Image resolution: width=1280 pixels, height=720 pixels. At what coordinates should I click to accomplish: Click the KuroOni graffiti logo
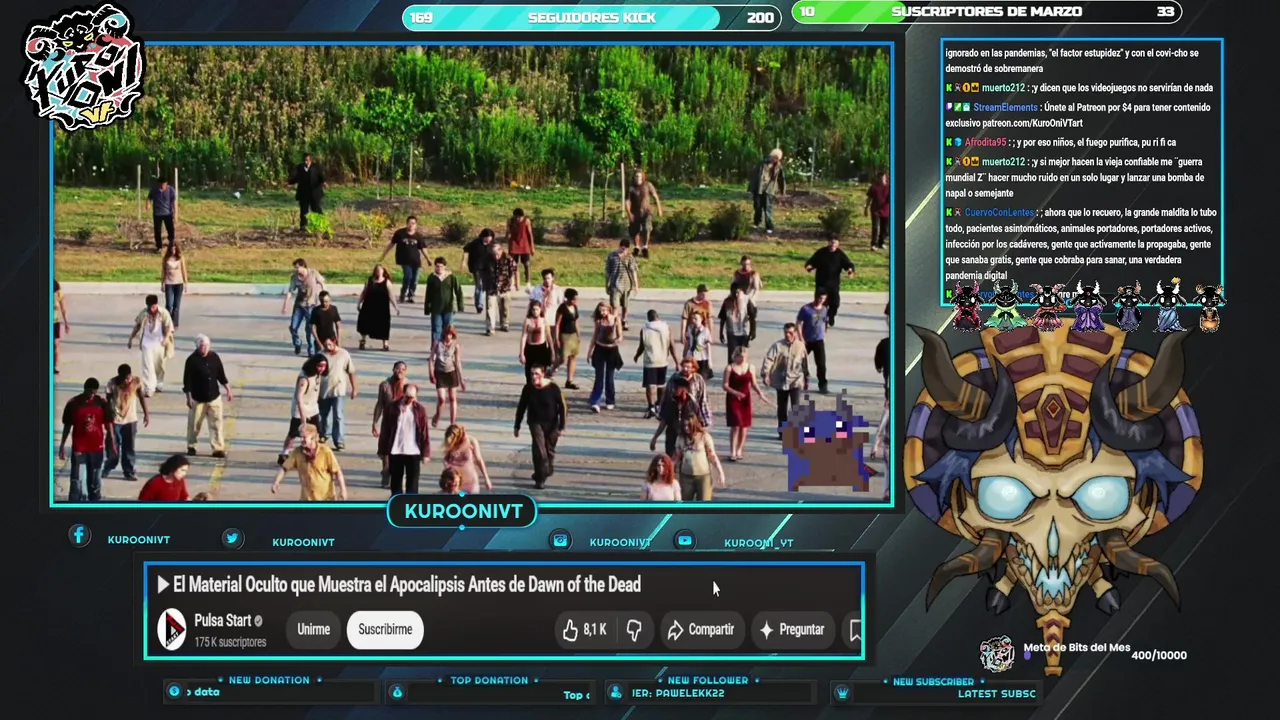[85, 67]
